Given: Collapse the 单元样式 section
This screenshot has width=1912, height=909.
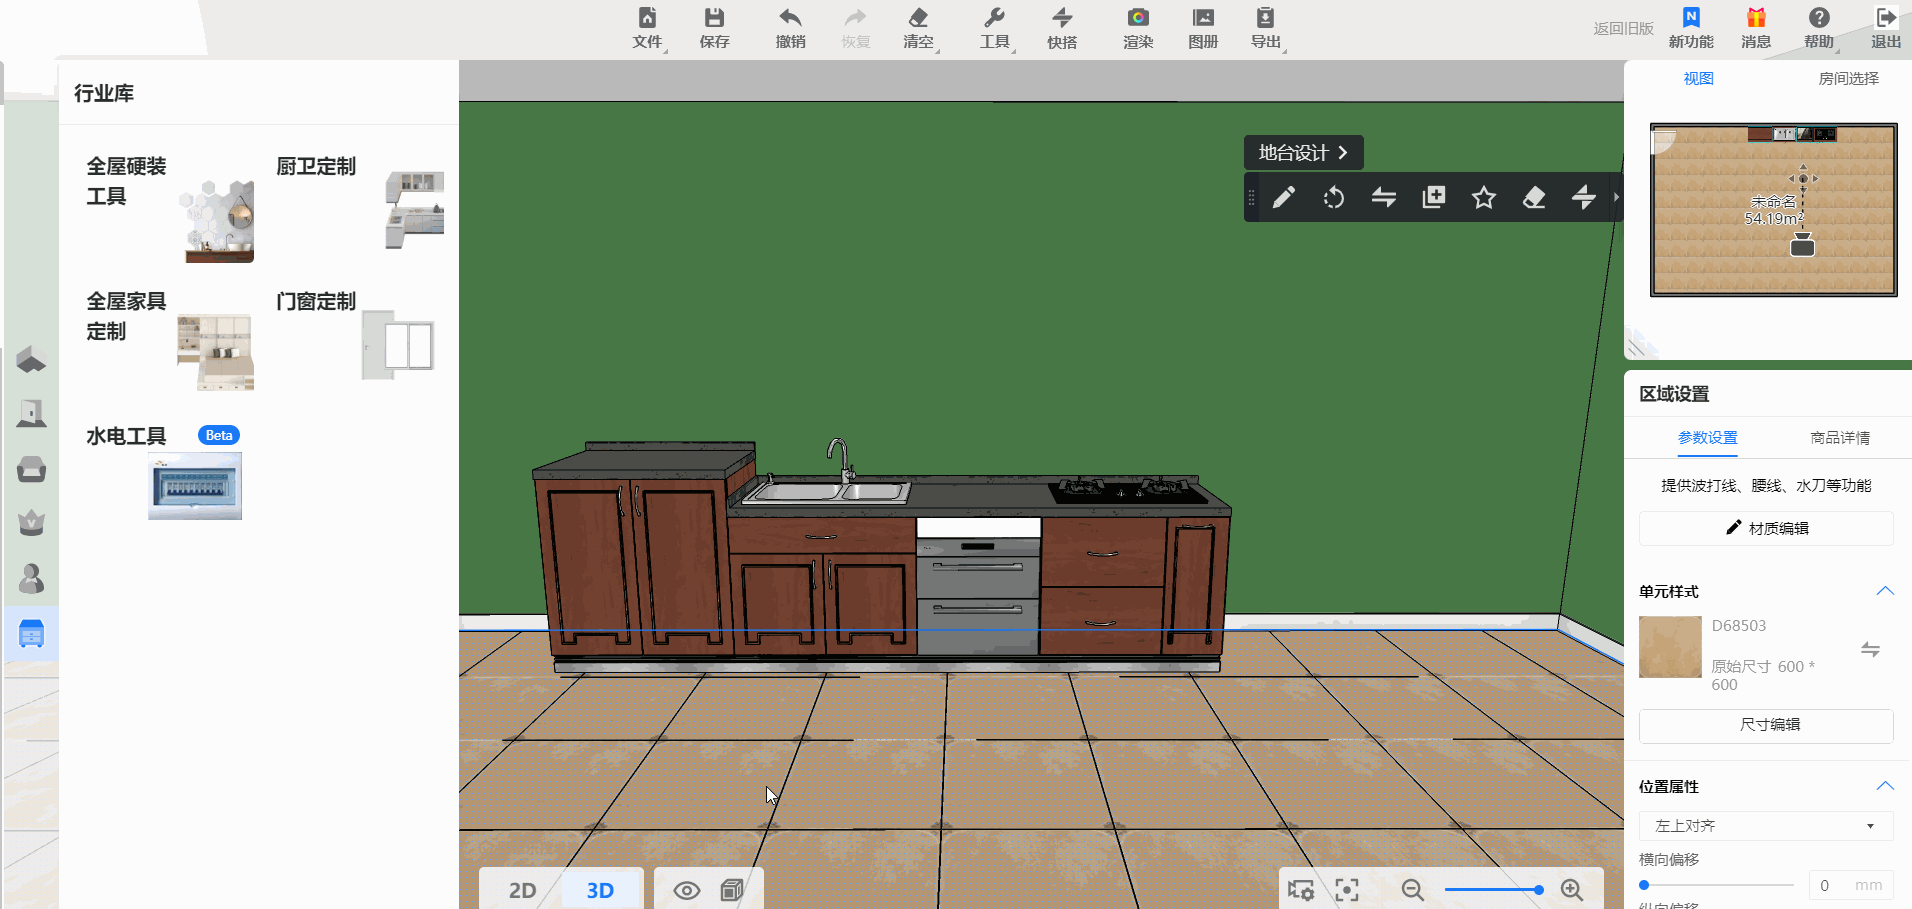Looking at the screenshot, I should point(1885,591).
